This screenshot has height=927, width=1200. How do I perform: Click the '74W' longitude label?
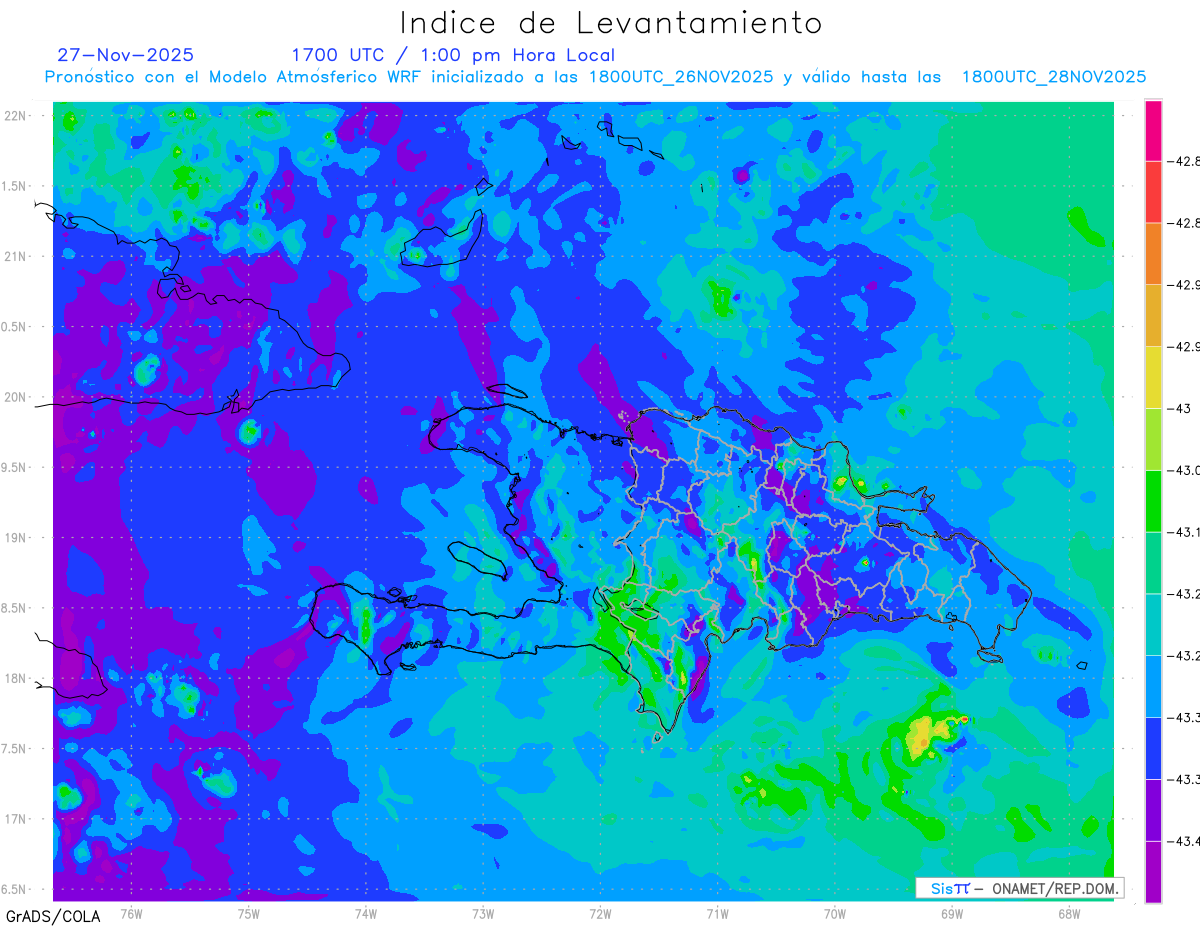pos(366,913)
